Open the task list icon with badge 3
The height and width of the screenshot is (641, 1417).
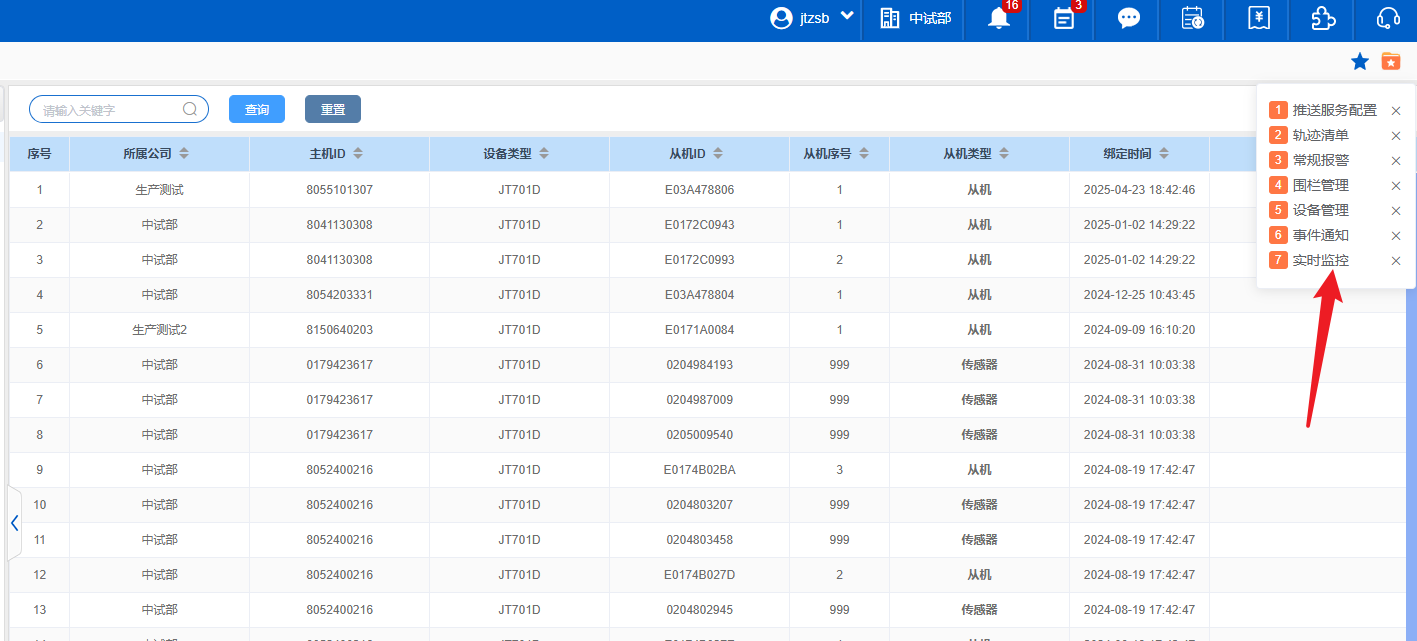coord(1064,19)
